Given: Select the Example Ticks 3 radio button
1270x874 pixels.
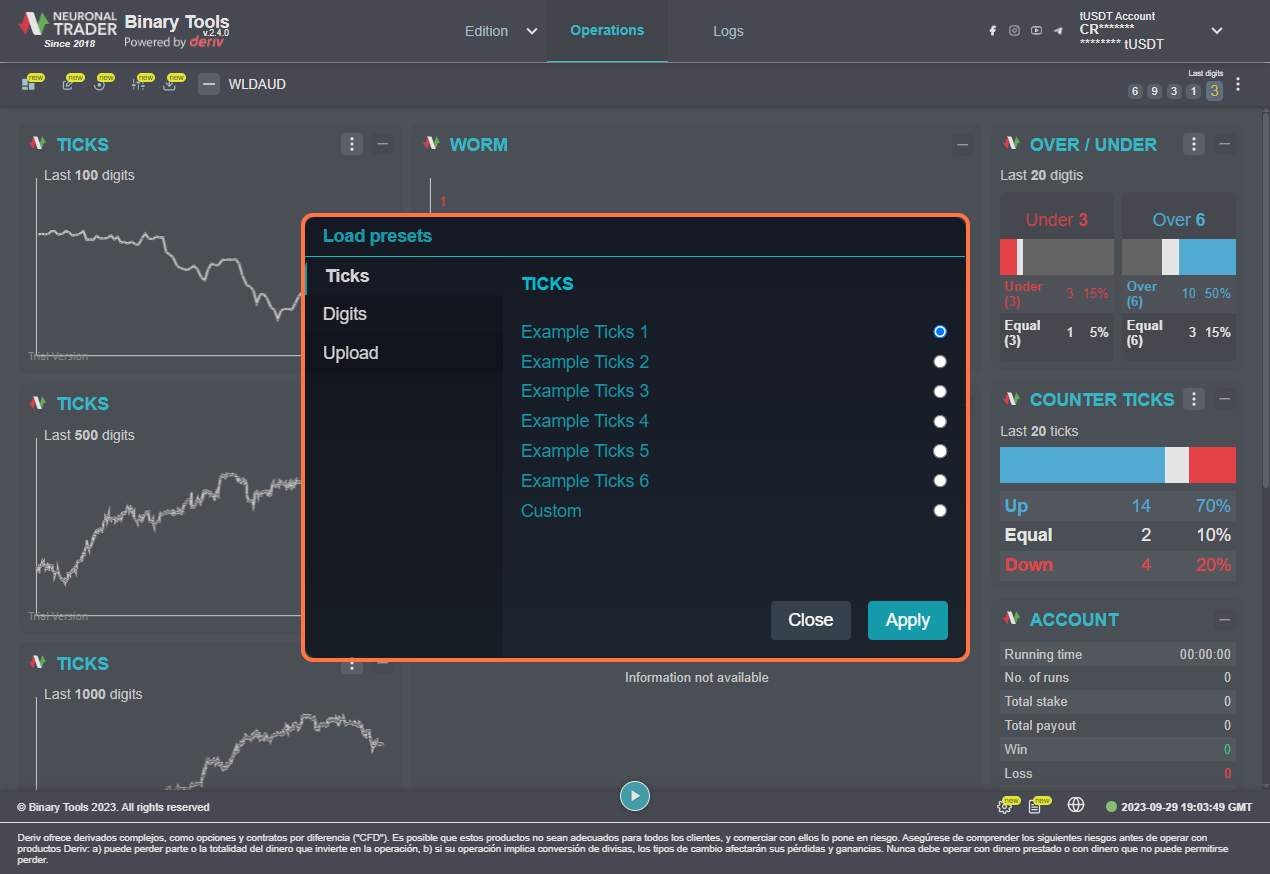Looking at the screenshot, I should (x=939, y=391).
